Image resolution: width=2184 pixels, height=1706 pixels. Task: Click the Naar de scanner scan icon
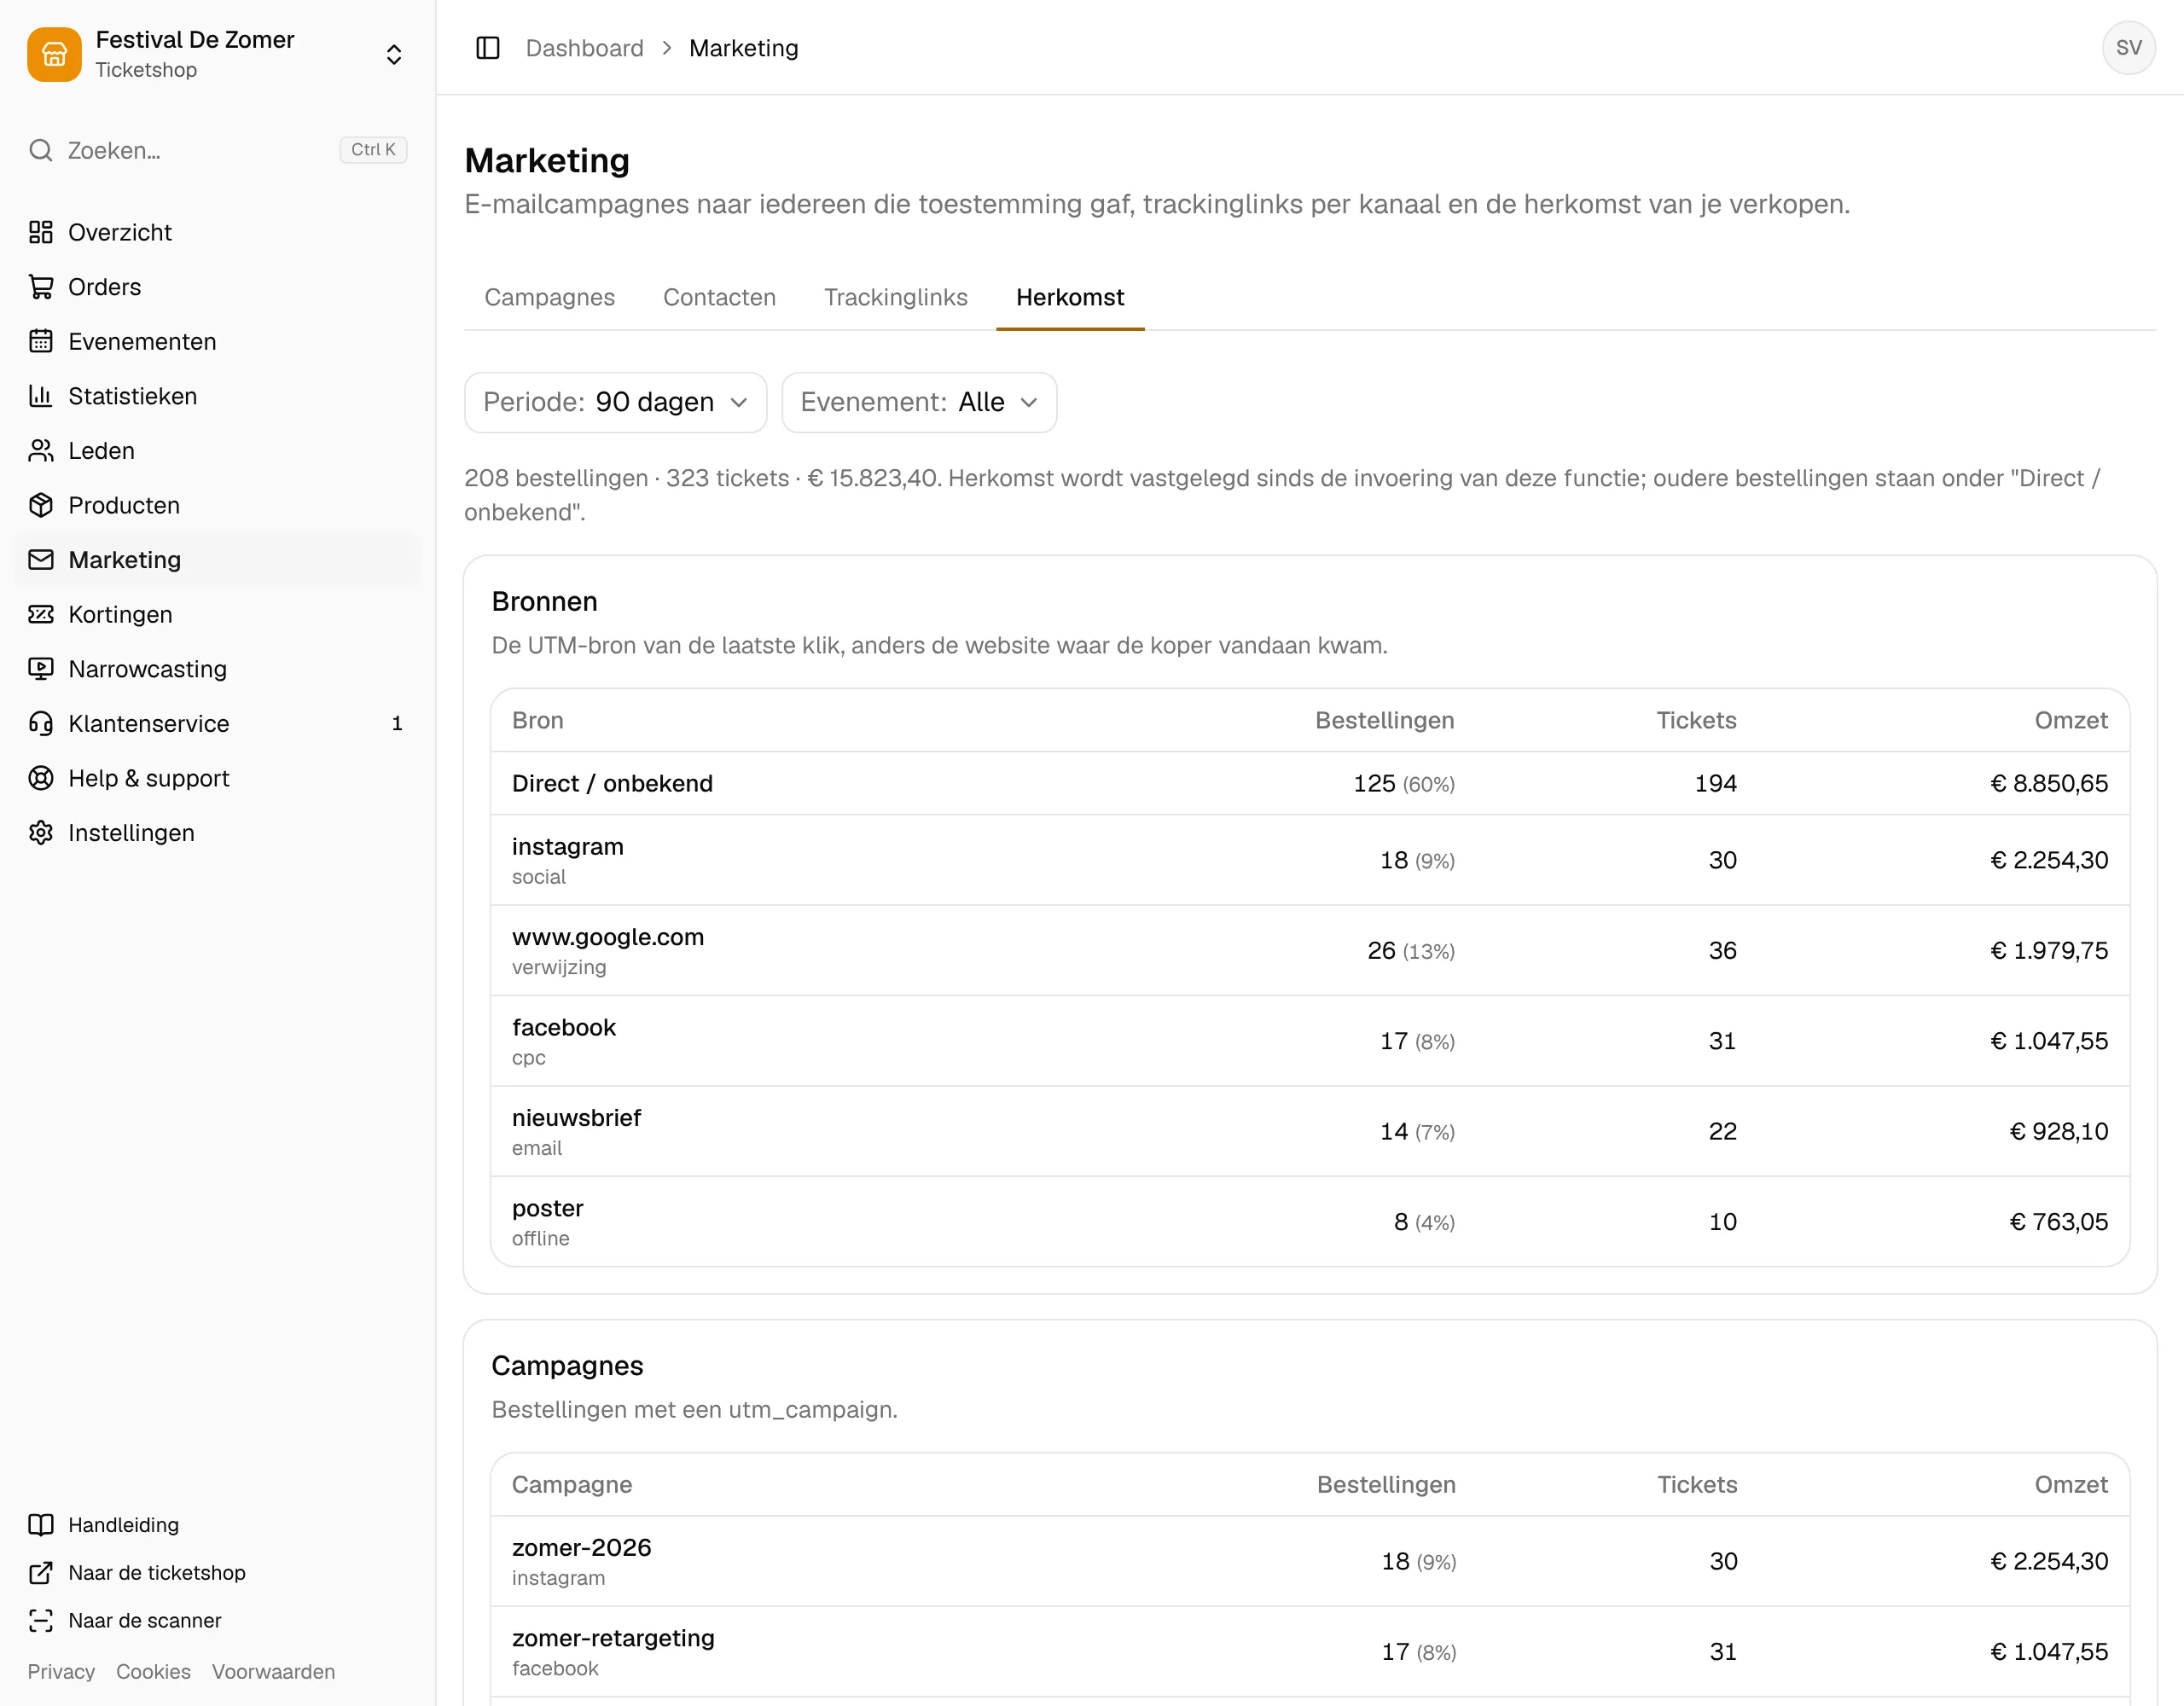41,1621
